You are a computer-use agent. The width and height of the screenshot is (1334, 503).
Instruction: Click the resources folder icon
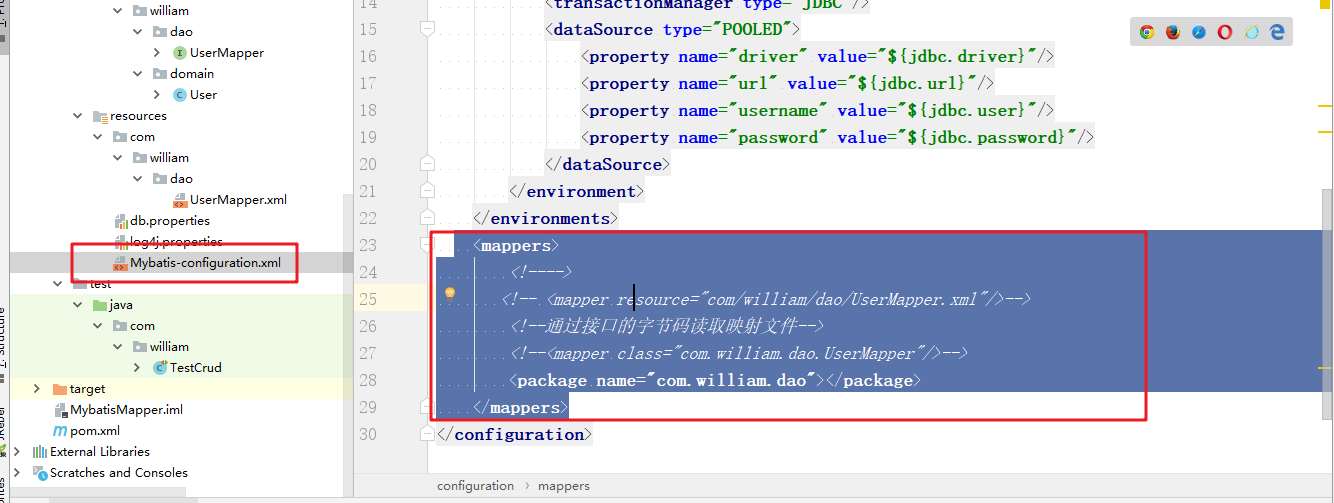point(99,116)
